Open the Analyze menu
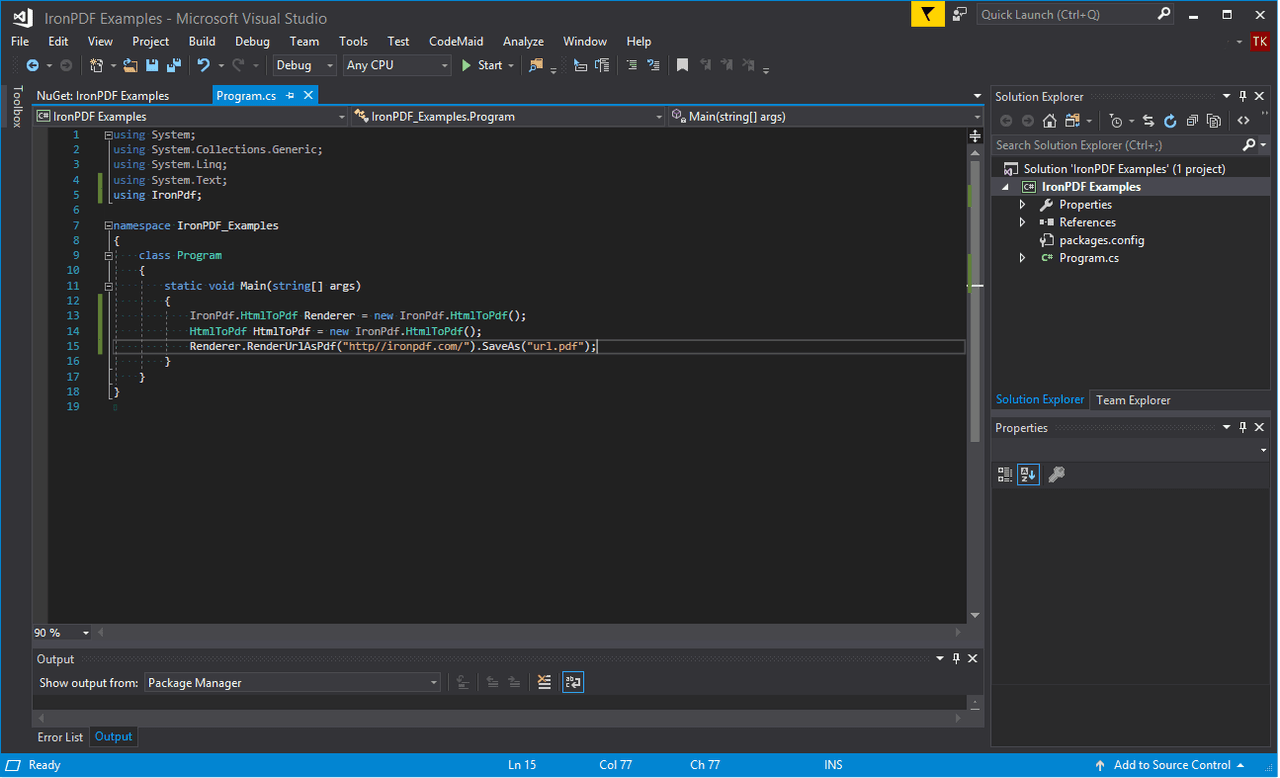Viewport: 1280px width, 778px height. point(523,41)
